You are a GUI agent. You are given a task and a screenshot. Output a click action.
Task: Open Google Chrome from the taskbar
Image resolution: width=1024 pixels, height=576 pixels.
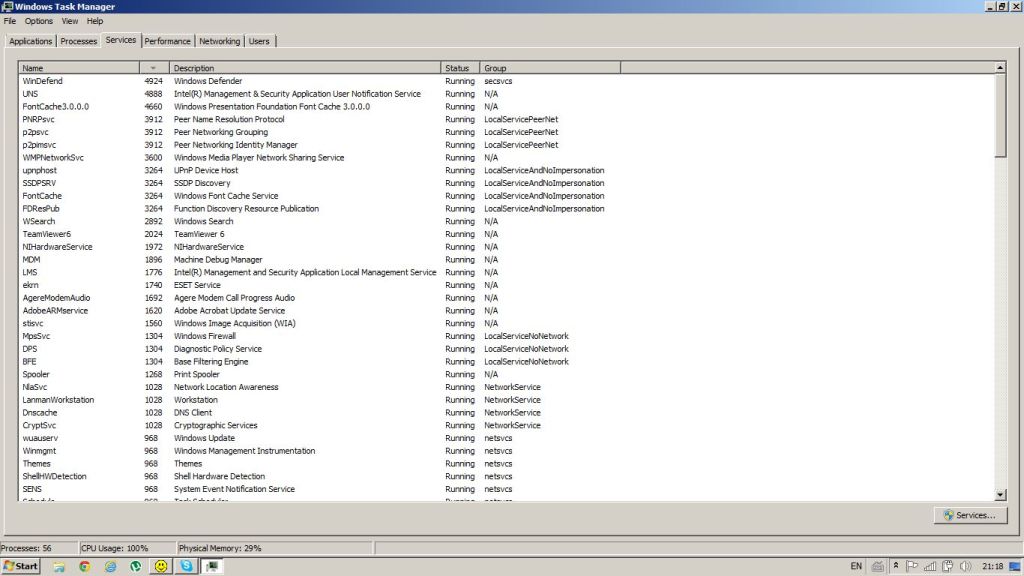point(85,566)
